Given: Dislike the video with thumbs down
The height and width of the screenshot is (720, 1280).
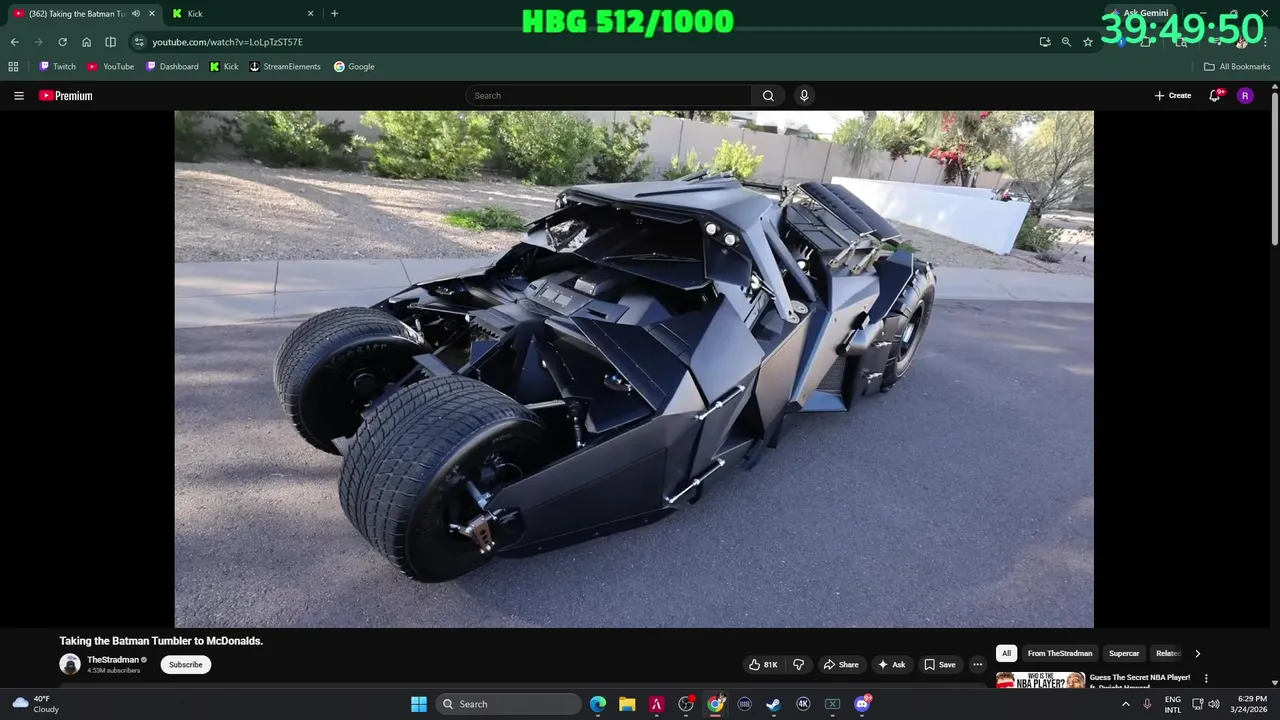Looking at the screenshot, I should click(798, 665).
